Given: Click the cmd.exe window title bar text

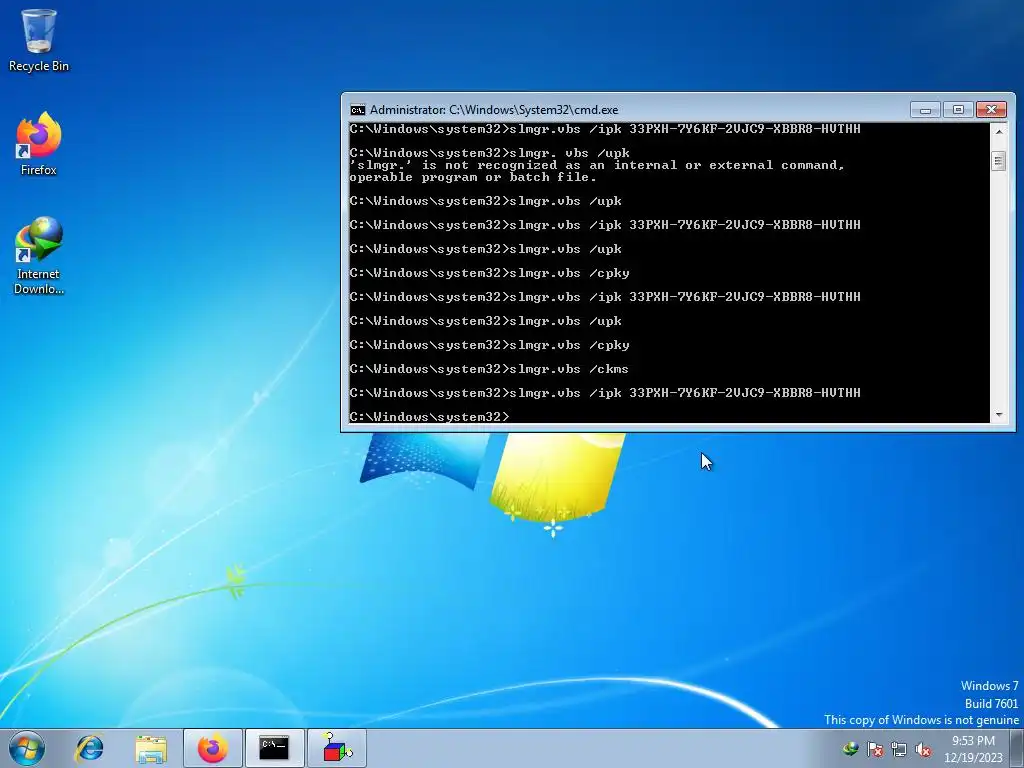Looking at the screenshot, I should click(x=494, y=110).
